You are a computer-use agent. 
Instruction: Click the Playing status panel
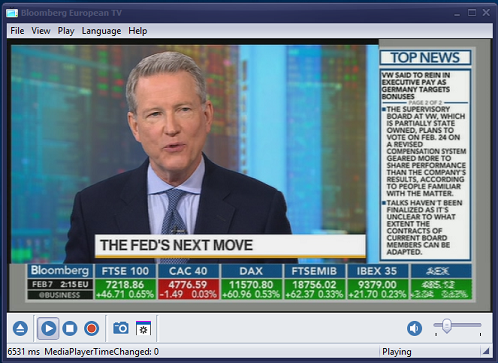click(x=430, y=352)
